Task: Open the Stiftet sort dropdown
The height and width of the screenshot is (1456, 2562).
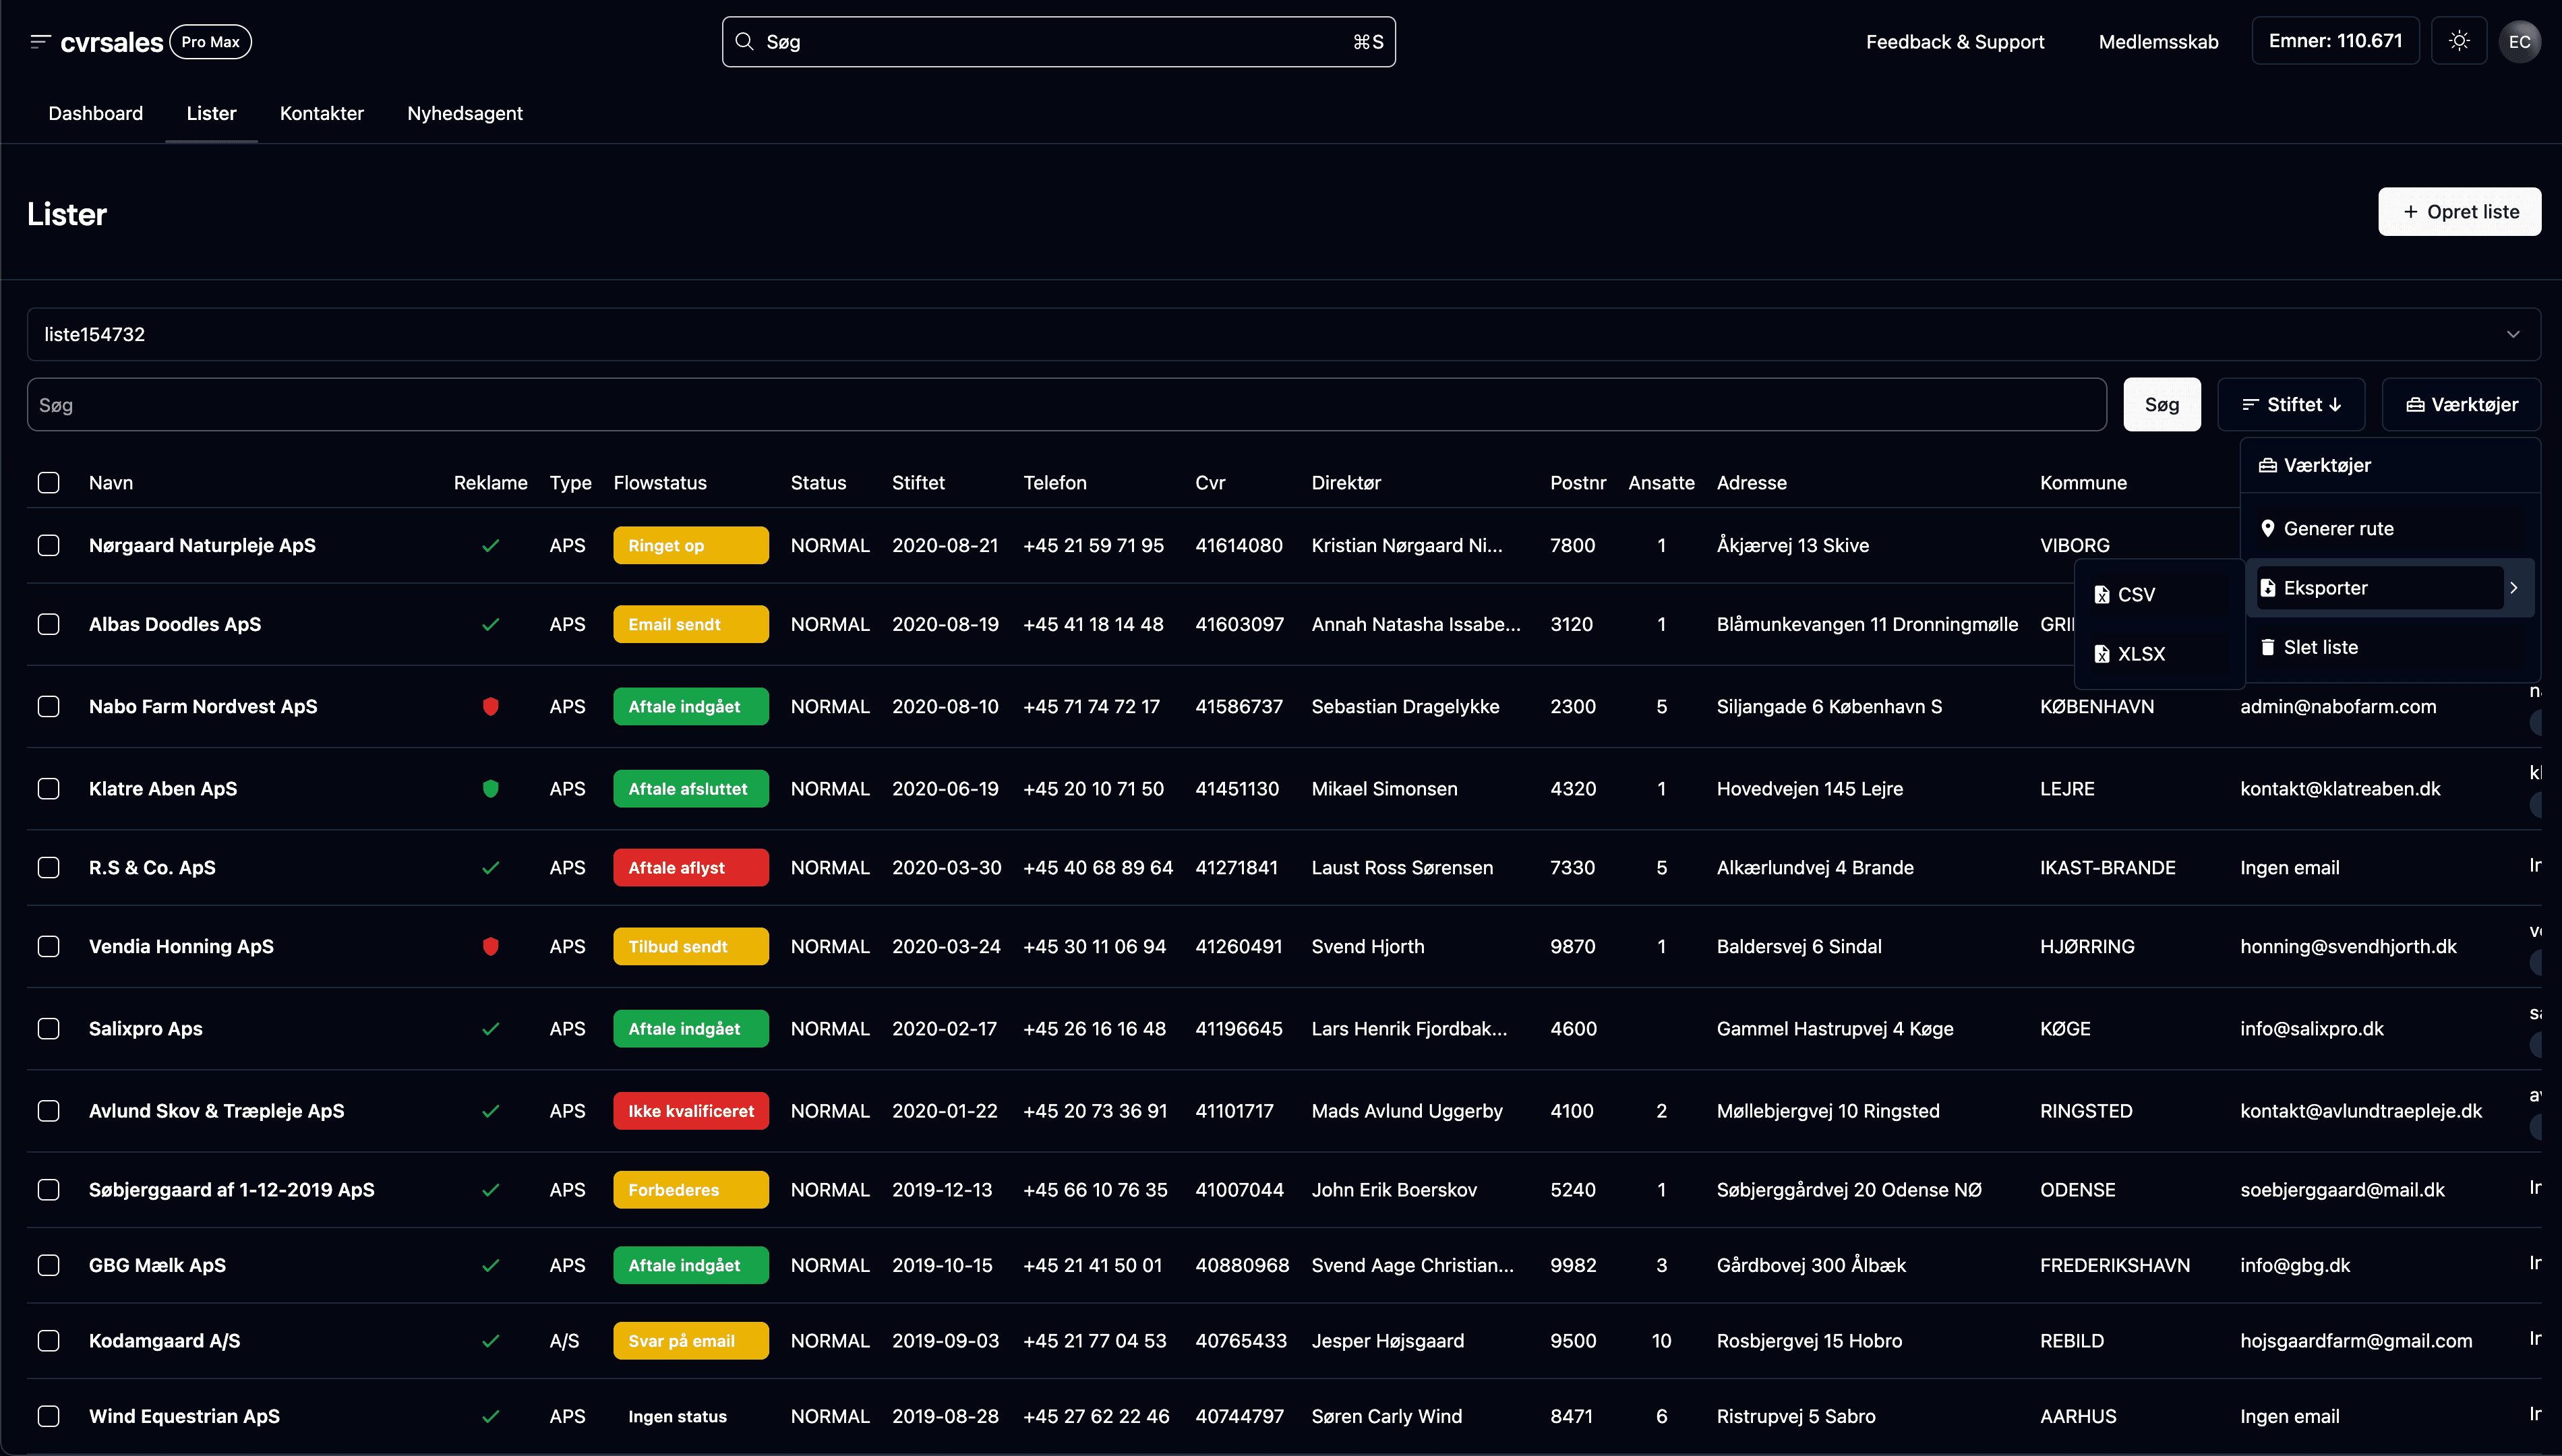Action: 2291,404
